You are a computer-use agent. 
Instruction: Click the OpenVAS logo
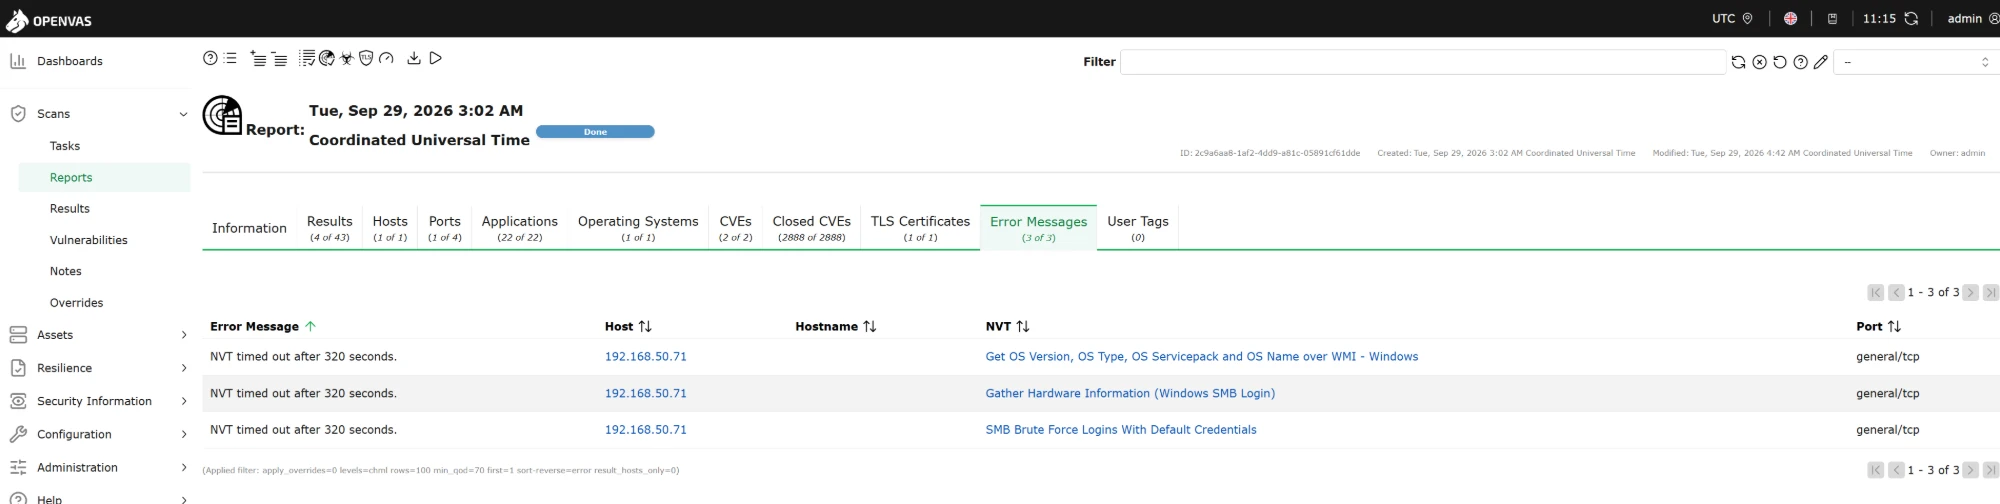[x=48, y=19]
